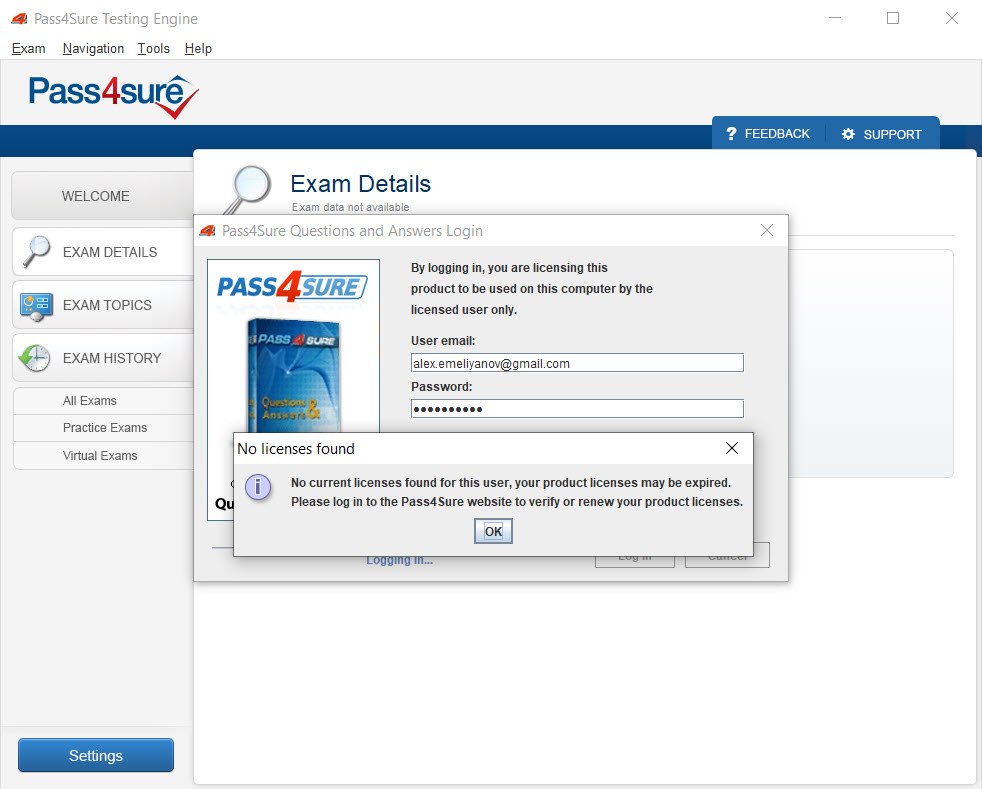982x789 pixels.
Task: Select Practice Exams in history list
Action: pyautogui.click(x=103, y=428)
